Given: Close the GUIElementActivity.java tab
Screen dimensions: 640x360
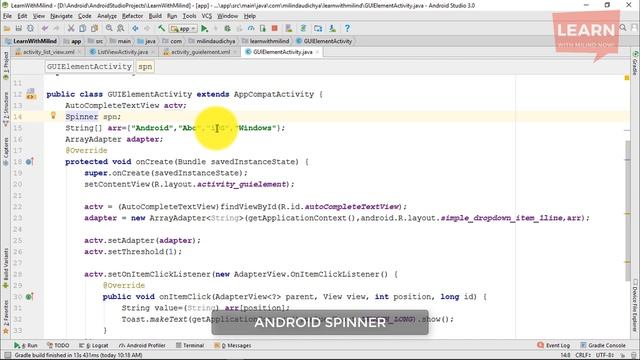Looking at the screenshot, I should 318,52.
